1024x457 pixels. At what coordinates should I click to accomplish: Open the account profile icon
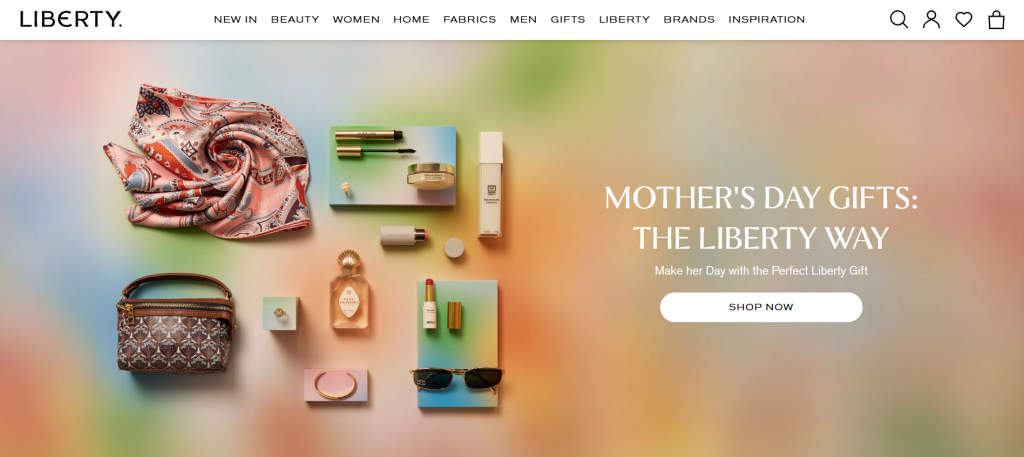pyautogui.click(x=931, y=20)
